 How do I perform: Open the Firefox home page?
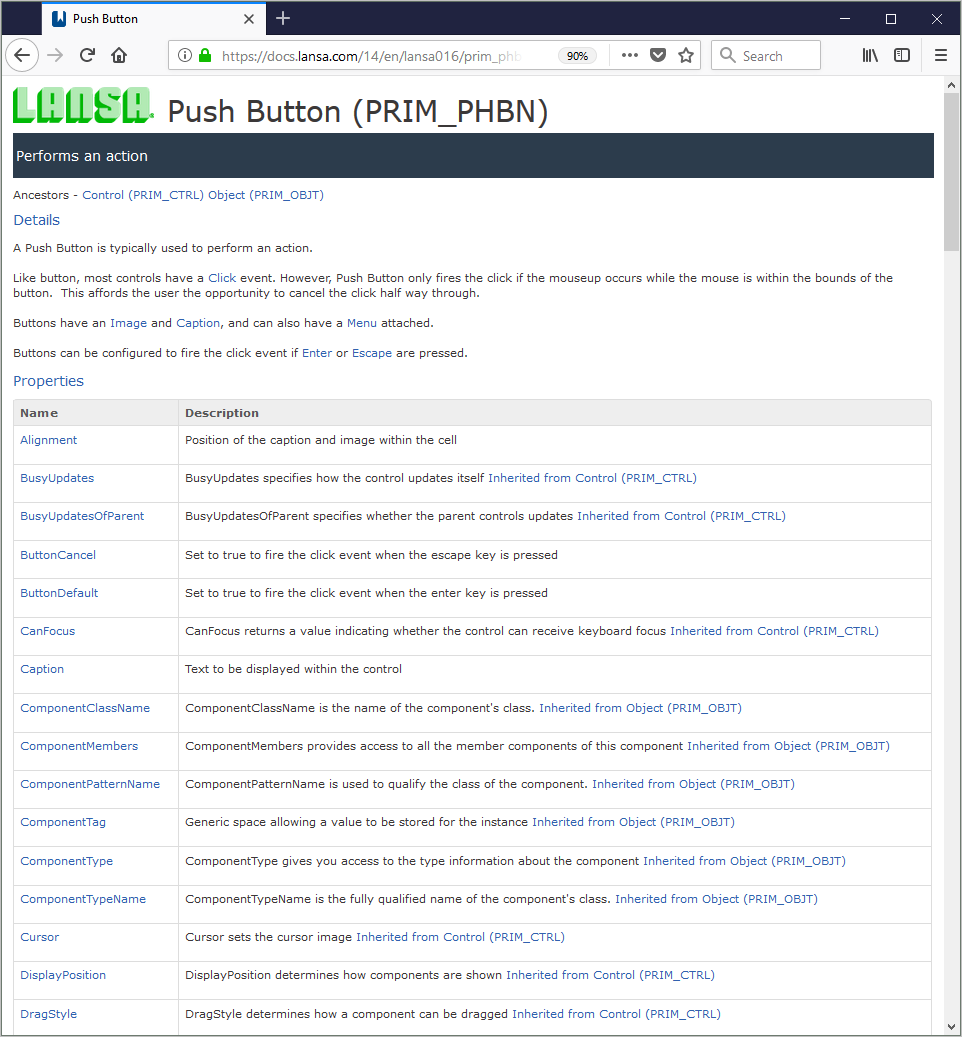[x=119, y=56]
